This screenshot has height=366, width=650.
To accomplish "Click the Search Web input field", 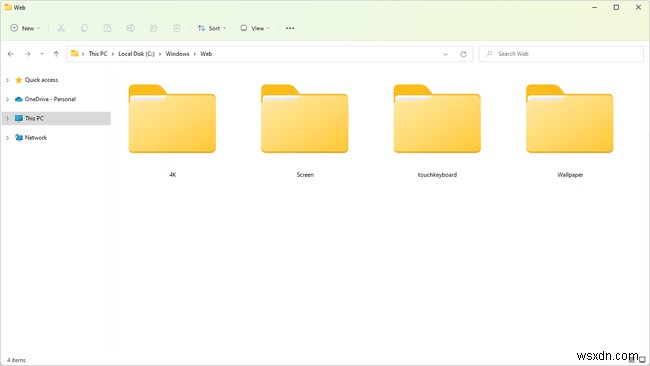I will (x=561, y=54).
